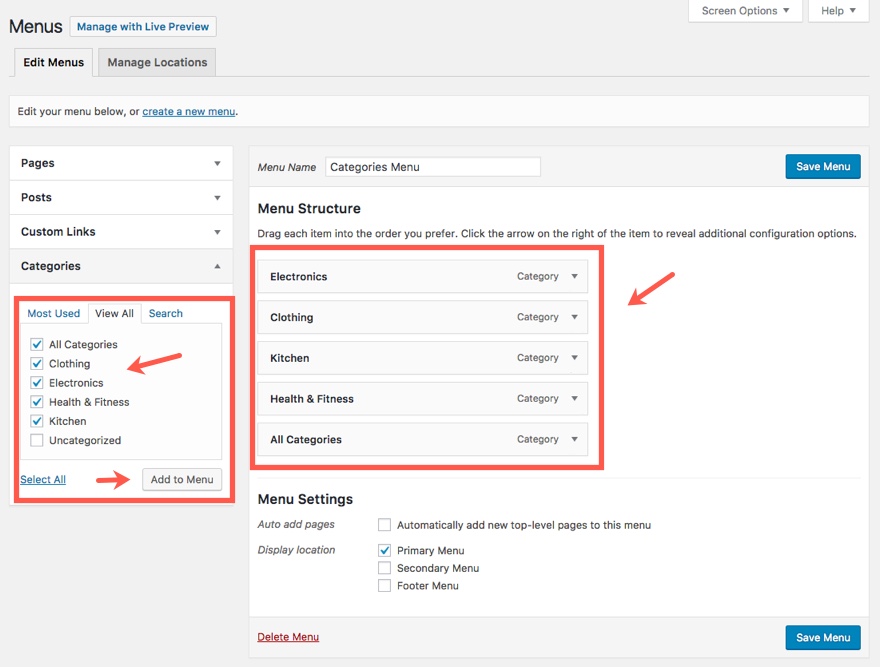
Task: Open Electronics menu item options arrow
Action: [574, 277]
